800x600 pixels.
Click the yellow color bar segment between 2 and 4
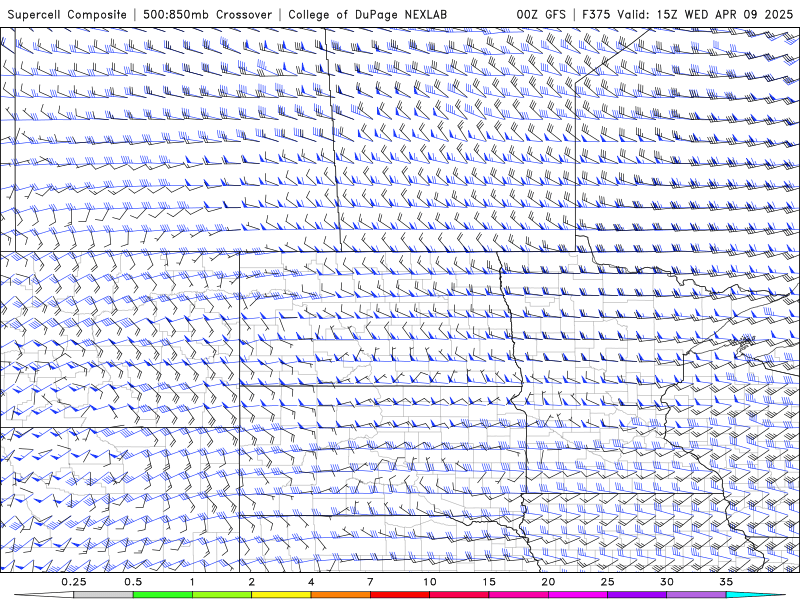[x=281, y=595]
